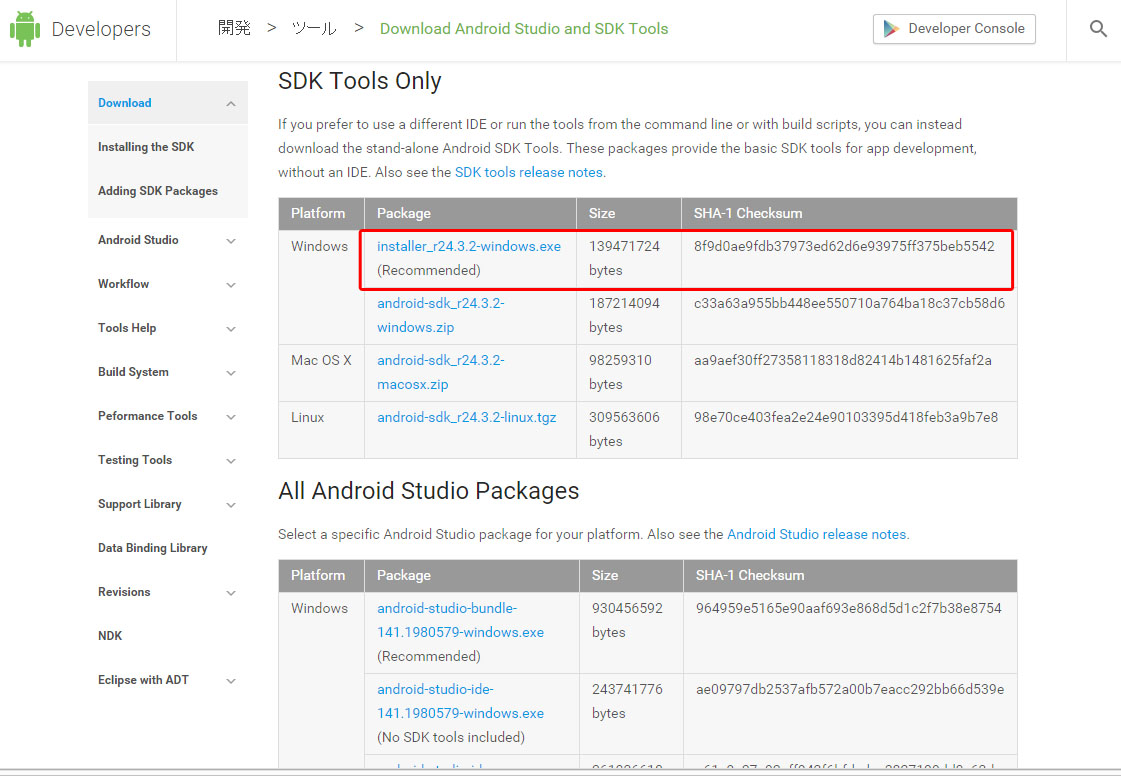Open the Testing Tools sidebar item
Screen dimensions: 1121x776
click(x=134, y=460)
